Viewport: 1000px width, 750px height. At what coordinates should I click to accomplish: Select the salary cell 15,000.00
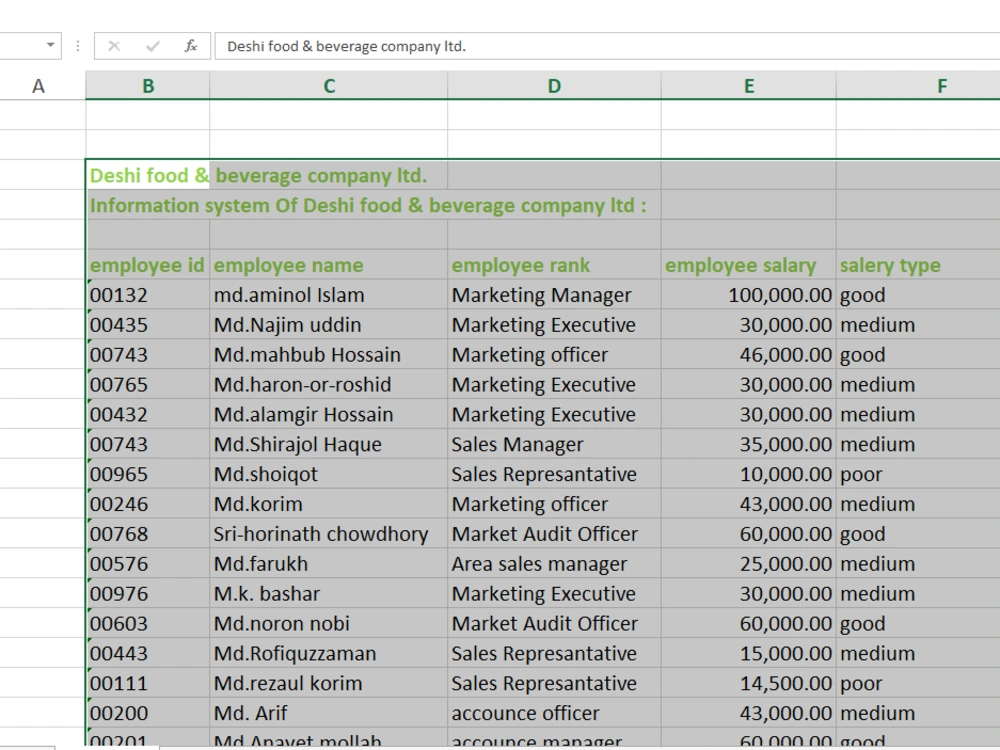pos(749,653)
